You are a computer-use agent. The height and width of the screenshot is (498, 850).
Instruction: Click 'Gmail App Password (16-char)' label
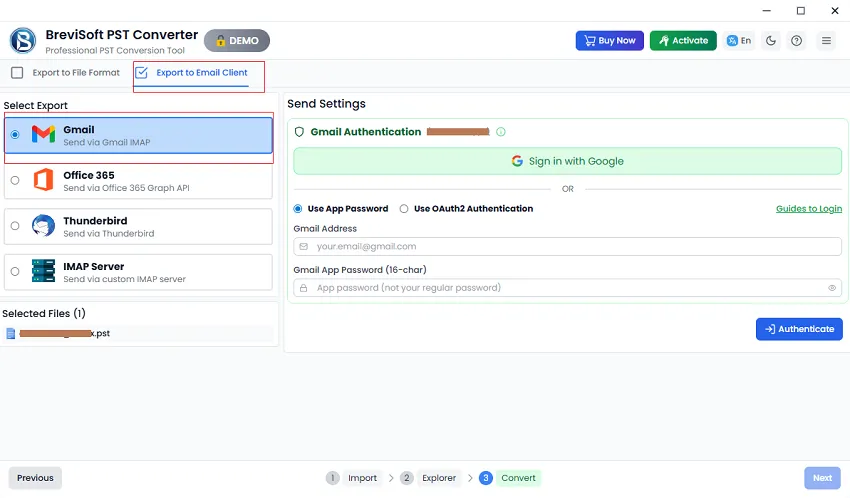[360, 270]
